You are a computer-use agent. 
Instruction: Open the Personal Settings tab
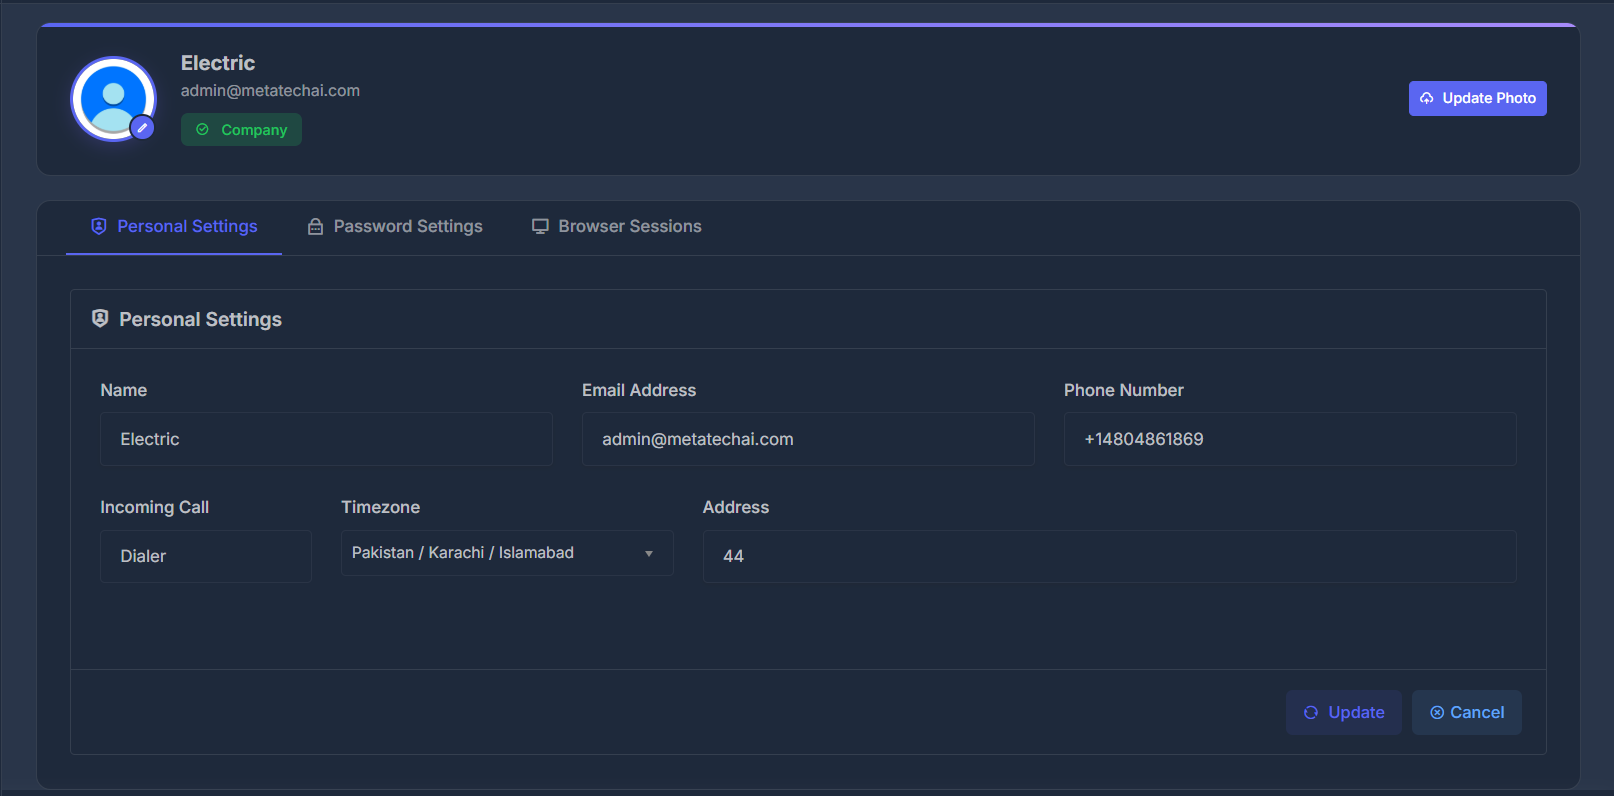(174, 227)
